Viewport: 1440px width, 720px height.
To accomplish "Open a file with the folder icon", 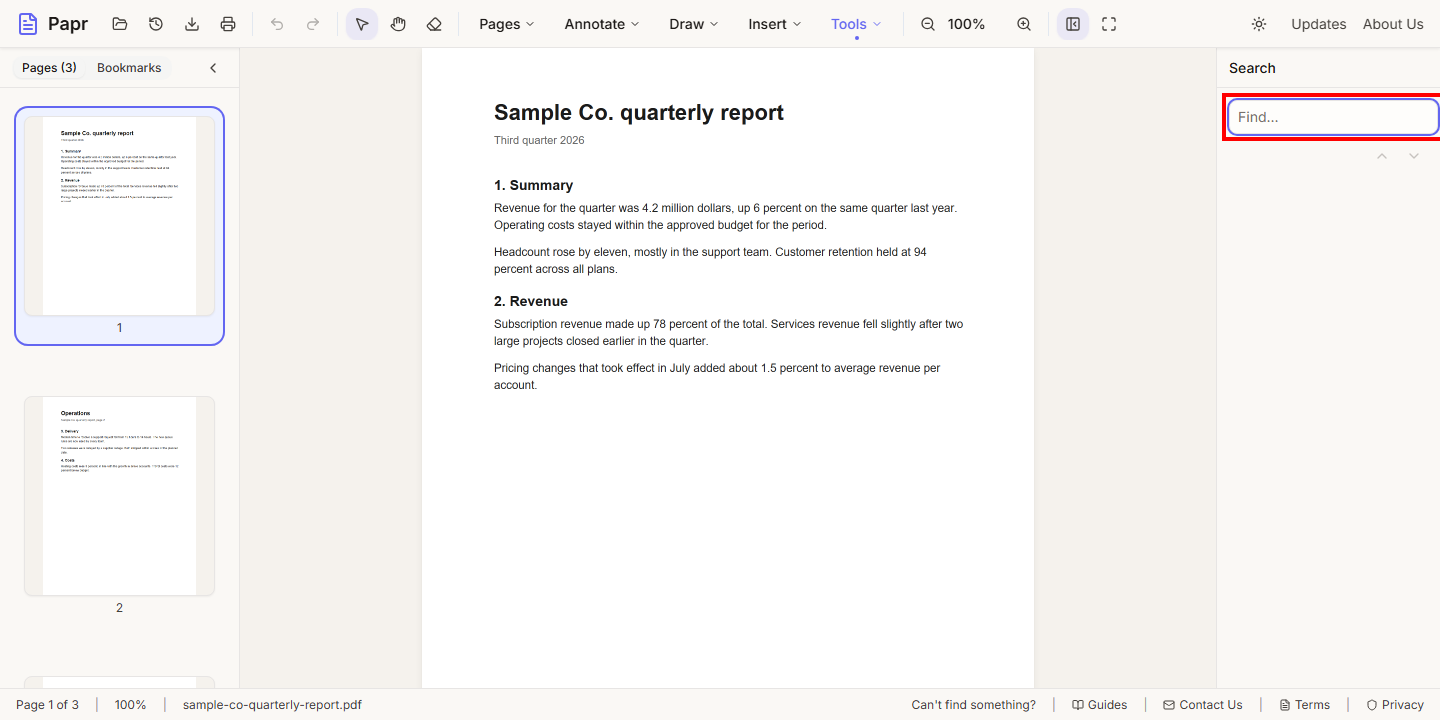I will coord(120,24).
